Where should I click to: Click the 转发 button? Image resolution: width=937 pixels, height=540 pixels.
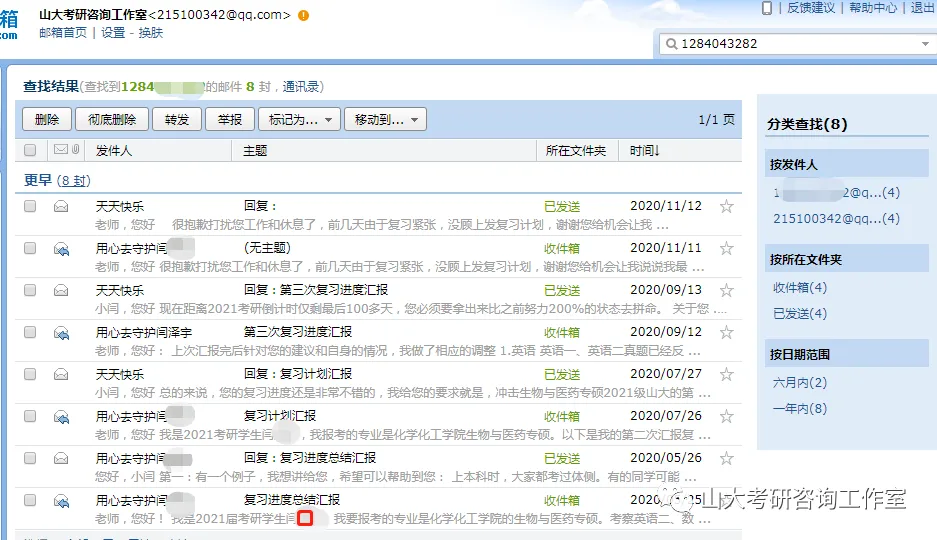pos(177,119)
